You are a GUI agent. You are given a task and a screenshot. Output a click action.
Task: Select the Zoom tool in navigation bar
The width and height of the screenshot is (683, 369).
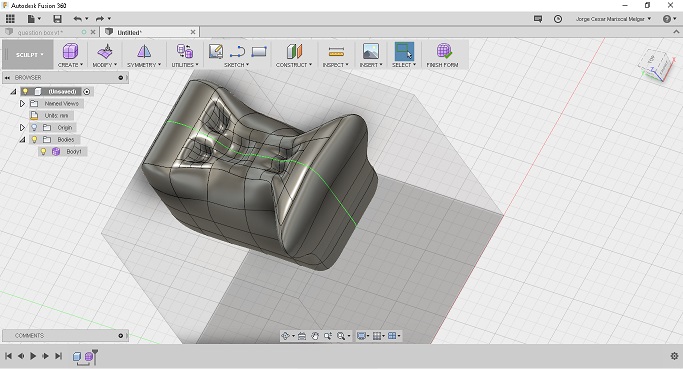tap(328, 335)
